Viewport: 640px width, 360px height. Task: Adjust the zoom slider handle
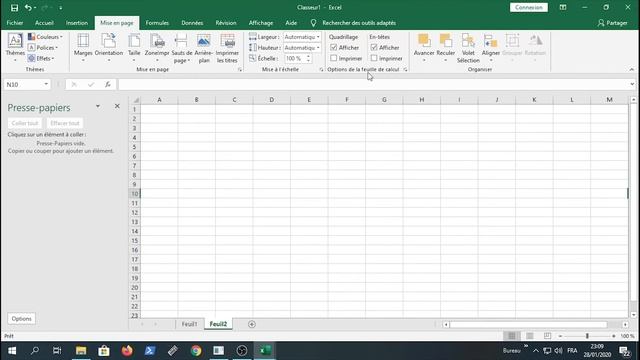tap(587, 336)
